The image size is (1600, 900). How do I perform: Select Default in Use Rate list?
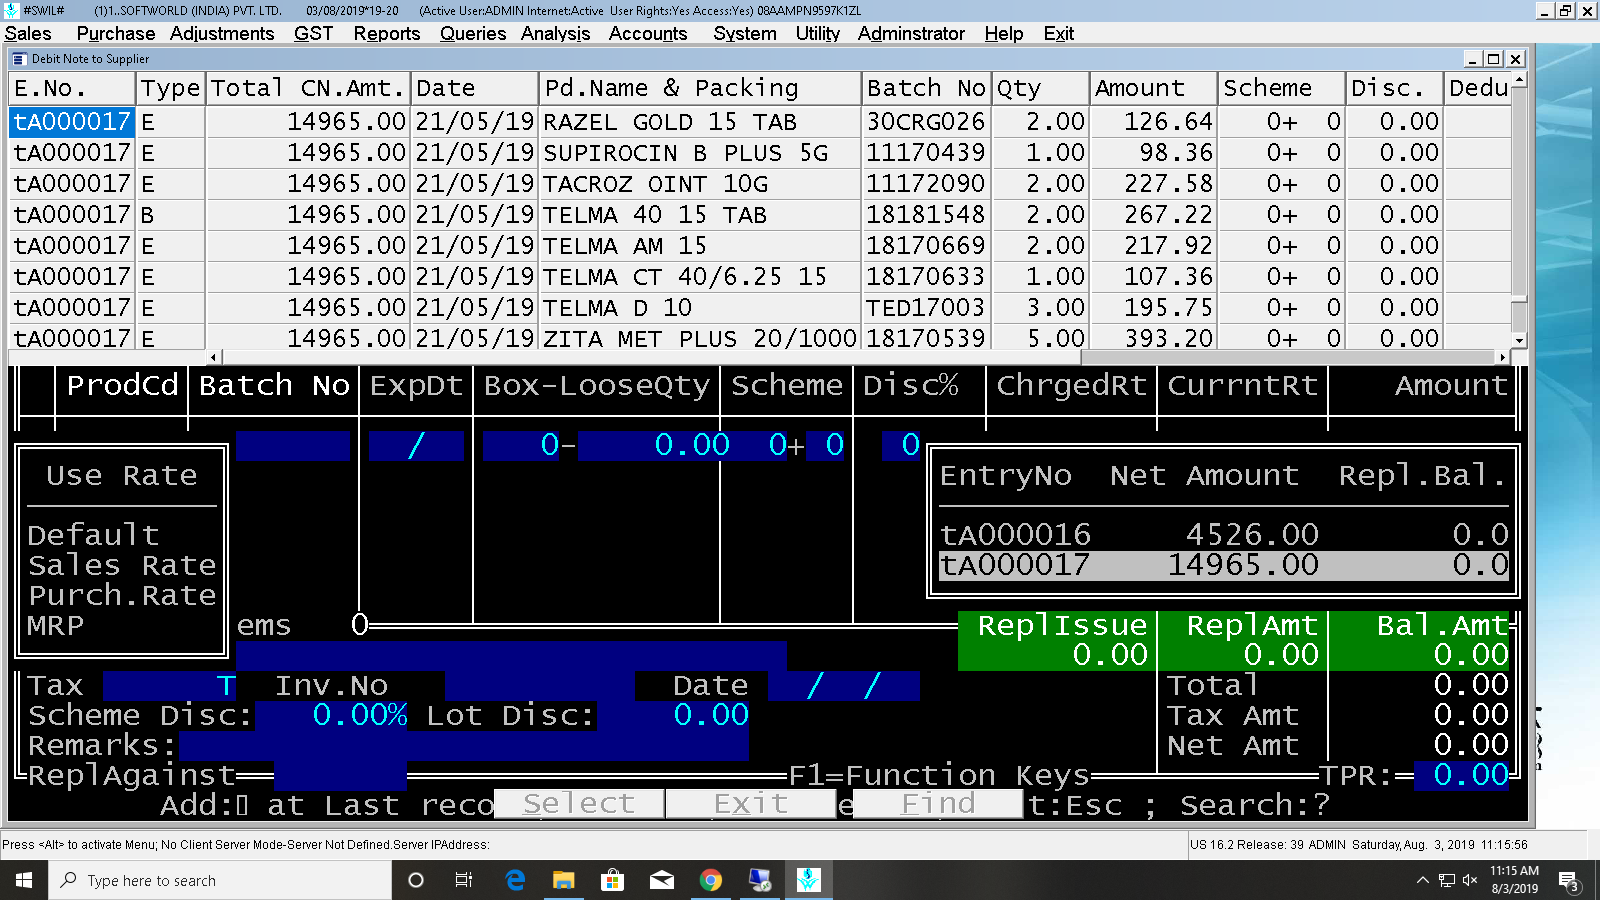click(x=93, y=535)
